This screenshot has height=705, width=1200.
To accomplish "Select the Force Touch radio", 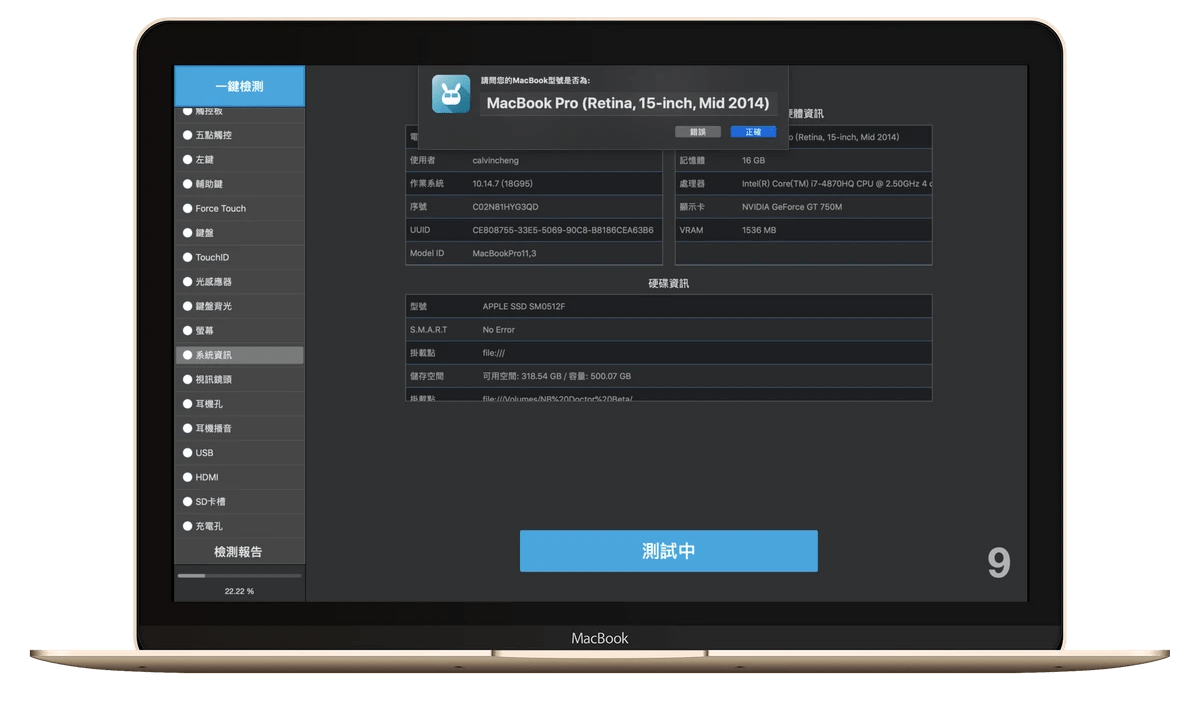I will (x=187, y=209).
